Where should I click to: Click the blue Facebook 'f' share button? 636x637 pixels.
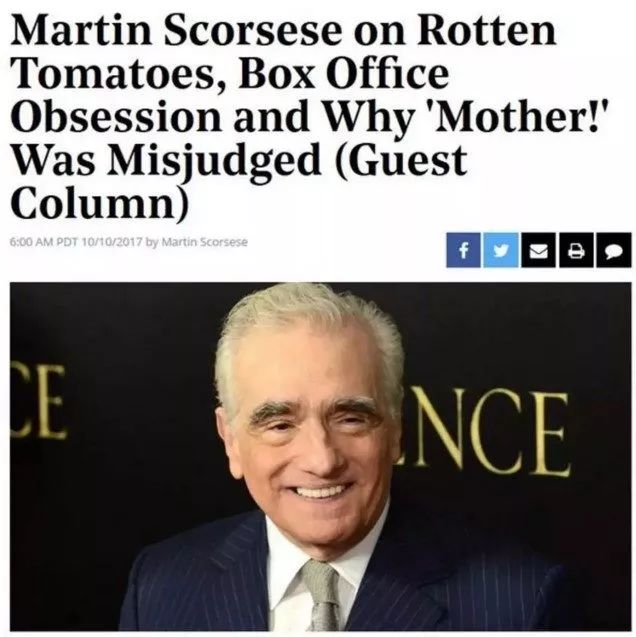click(x=463, y=250)
